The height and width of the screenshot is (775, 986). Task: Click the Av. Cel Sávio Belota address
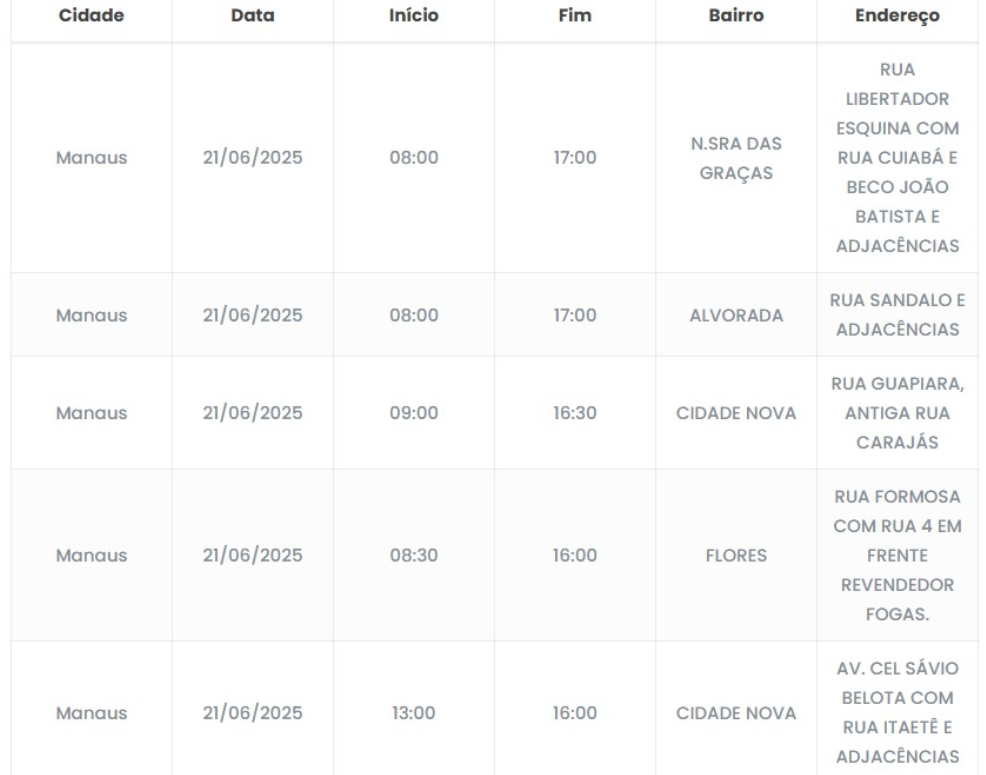pos(897,713)
